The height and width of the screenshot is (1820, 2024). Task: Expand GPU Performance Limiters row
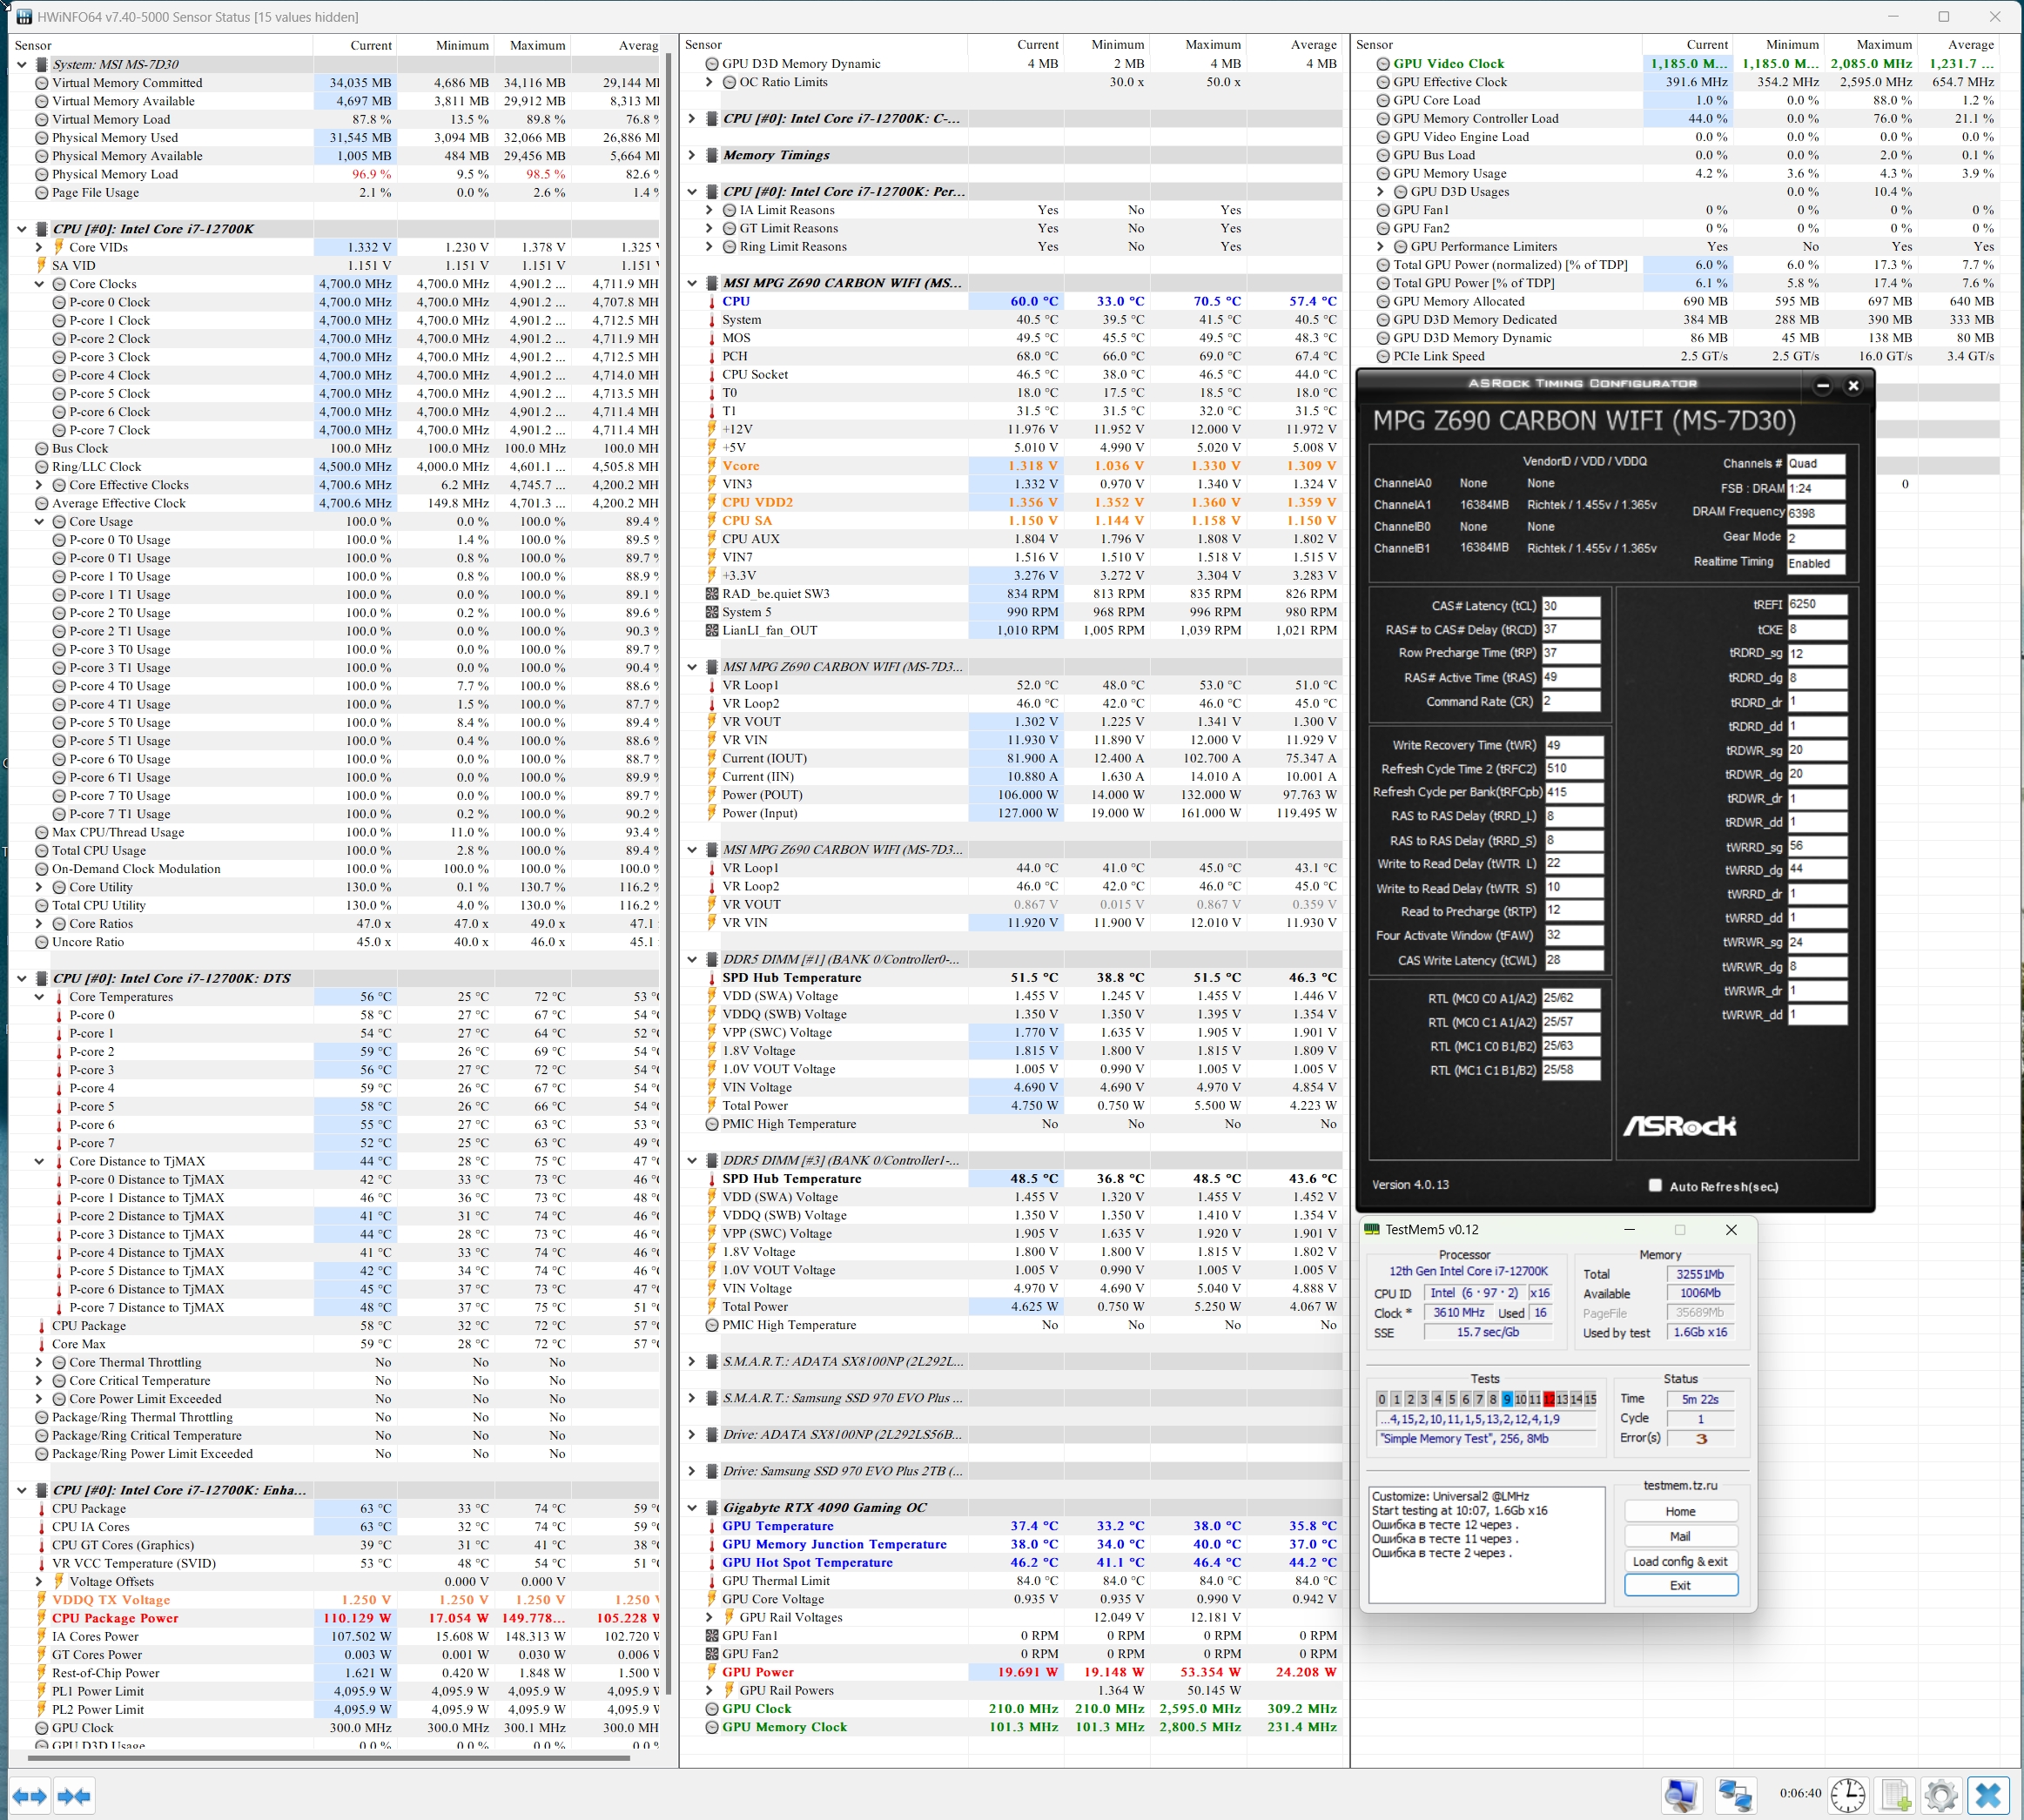pos(1381,246)
